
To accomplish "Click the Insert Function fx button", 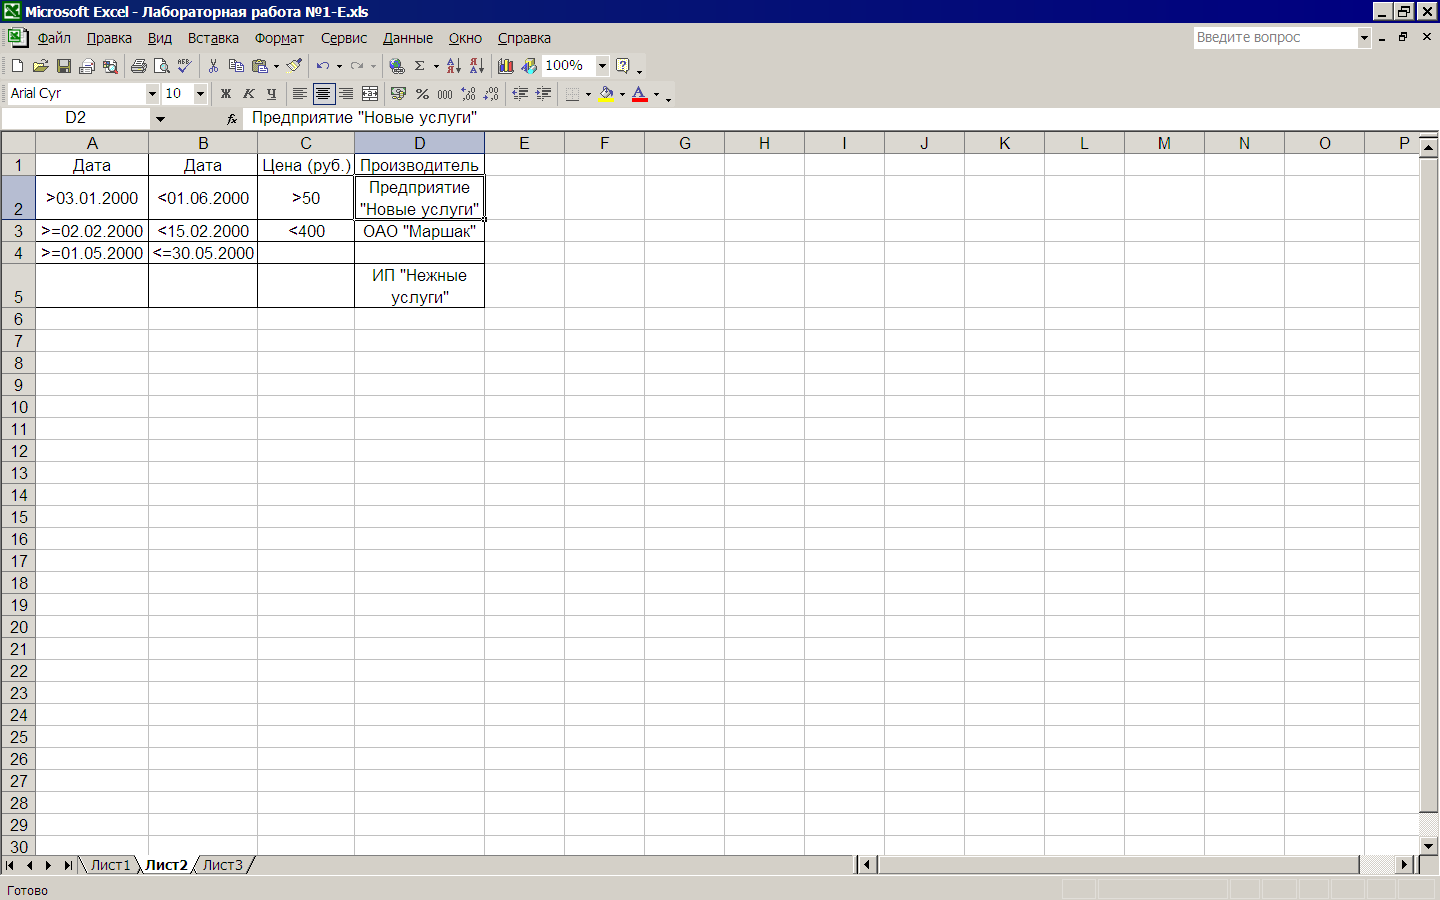I will [232, 119].
